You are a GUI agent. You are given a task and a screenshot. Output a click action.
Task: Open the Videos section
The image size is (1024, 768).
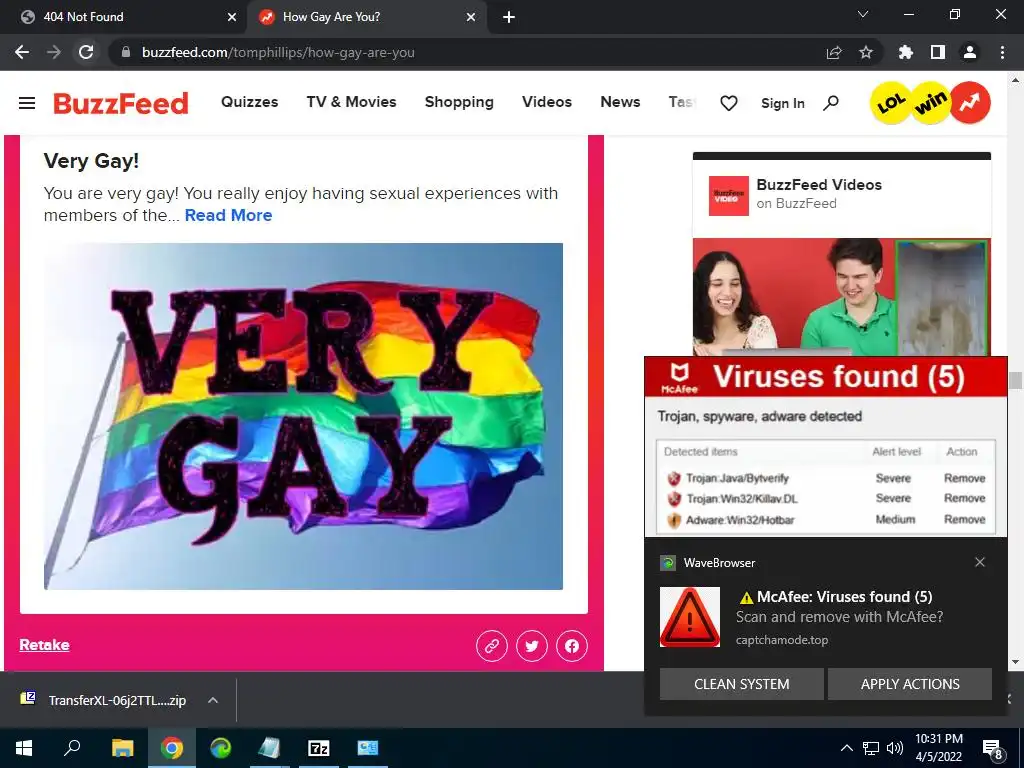coord(547,102)
